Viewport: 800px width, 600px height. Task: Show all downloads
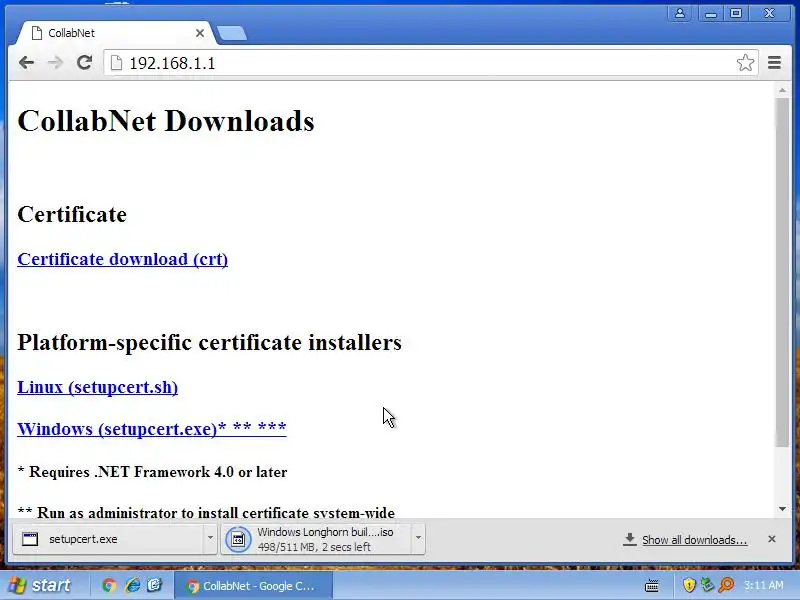(x=694, y=540)
